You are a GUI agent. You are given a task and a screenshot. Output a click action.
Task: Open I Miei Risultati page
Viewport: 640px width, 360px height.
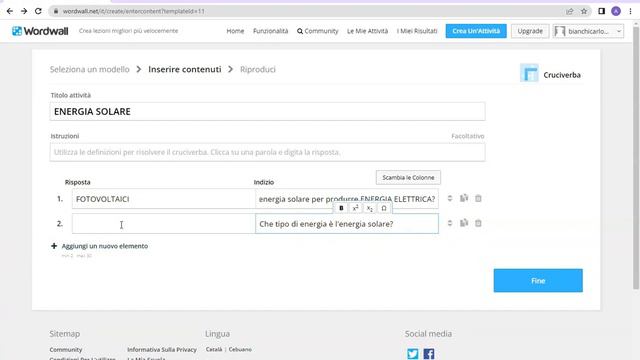(x=417, y=31)
